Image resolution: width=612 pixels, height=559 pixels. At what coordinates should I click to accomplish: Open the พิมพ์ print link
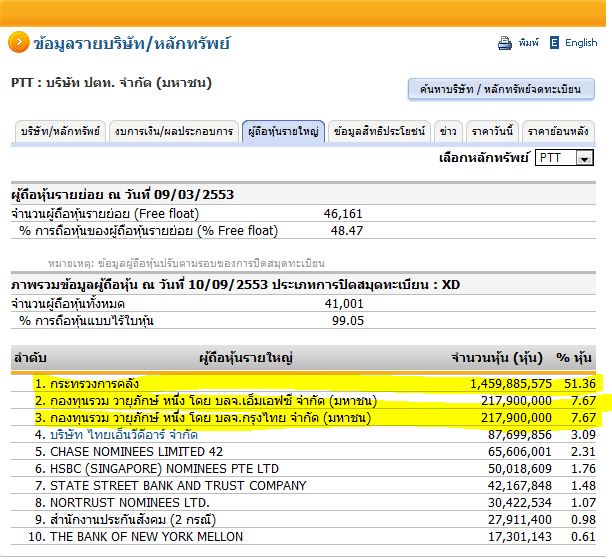point(528,42)
